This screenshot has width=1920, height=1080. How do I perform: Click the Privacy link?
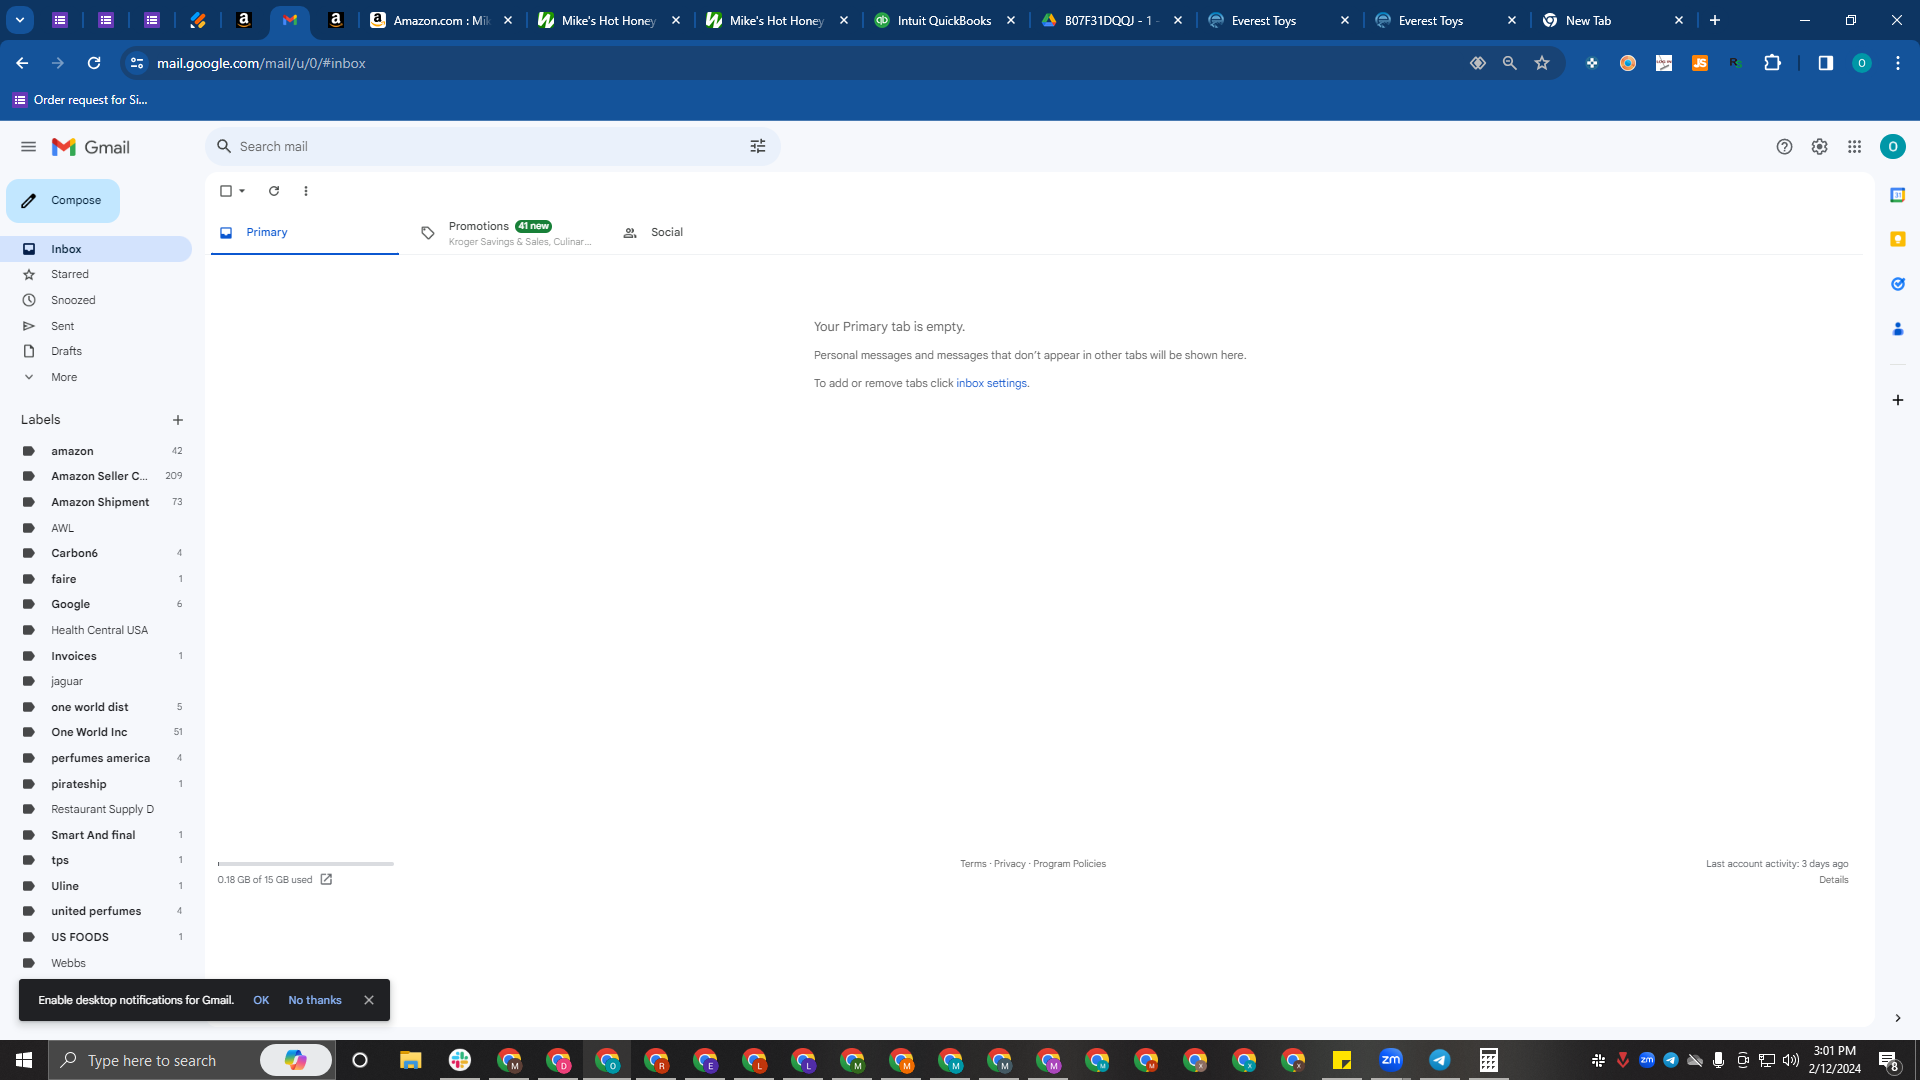1010,864
